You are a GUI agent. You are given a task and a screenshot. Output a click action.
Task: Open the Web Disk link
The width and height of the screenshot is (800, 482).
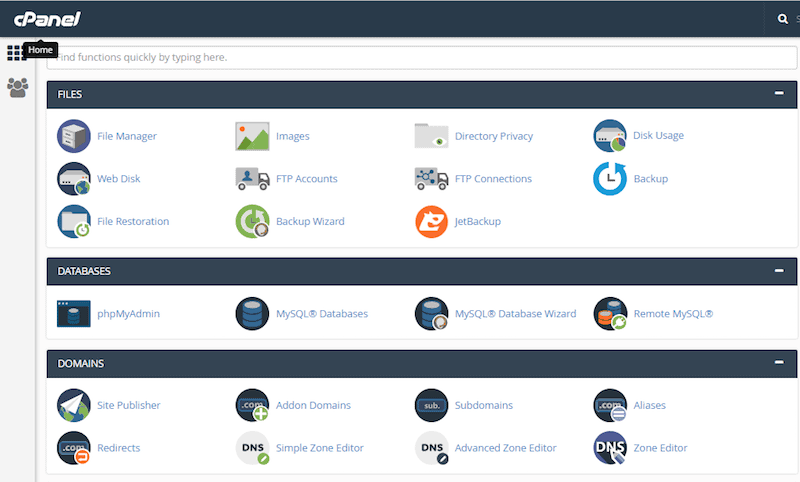[x=118, y=179]
